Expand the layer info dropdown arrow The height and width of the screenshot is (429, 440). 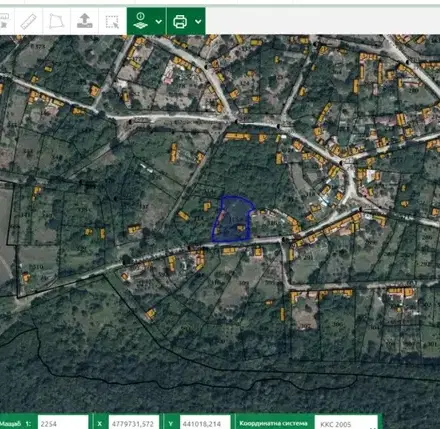159,22
